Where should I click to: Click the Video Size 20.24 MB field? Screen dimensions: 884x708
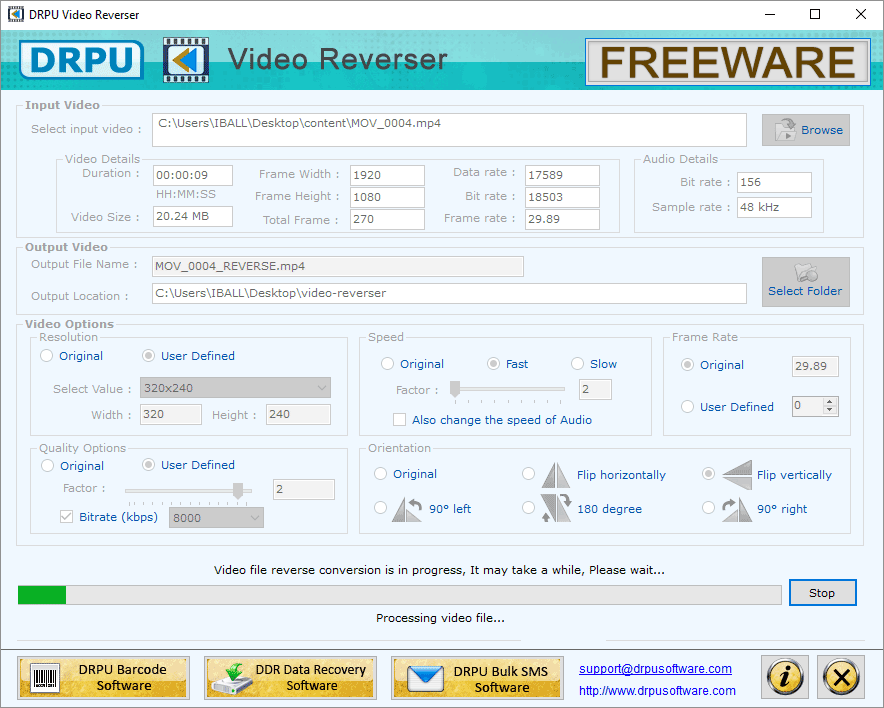[x=193, y=216]
